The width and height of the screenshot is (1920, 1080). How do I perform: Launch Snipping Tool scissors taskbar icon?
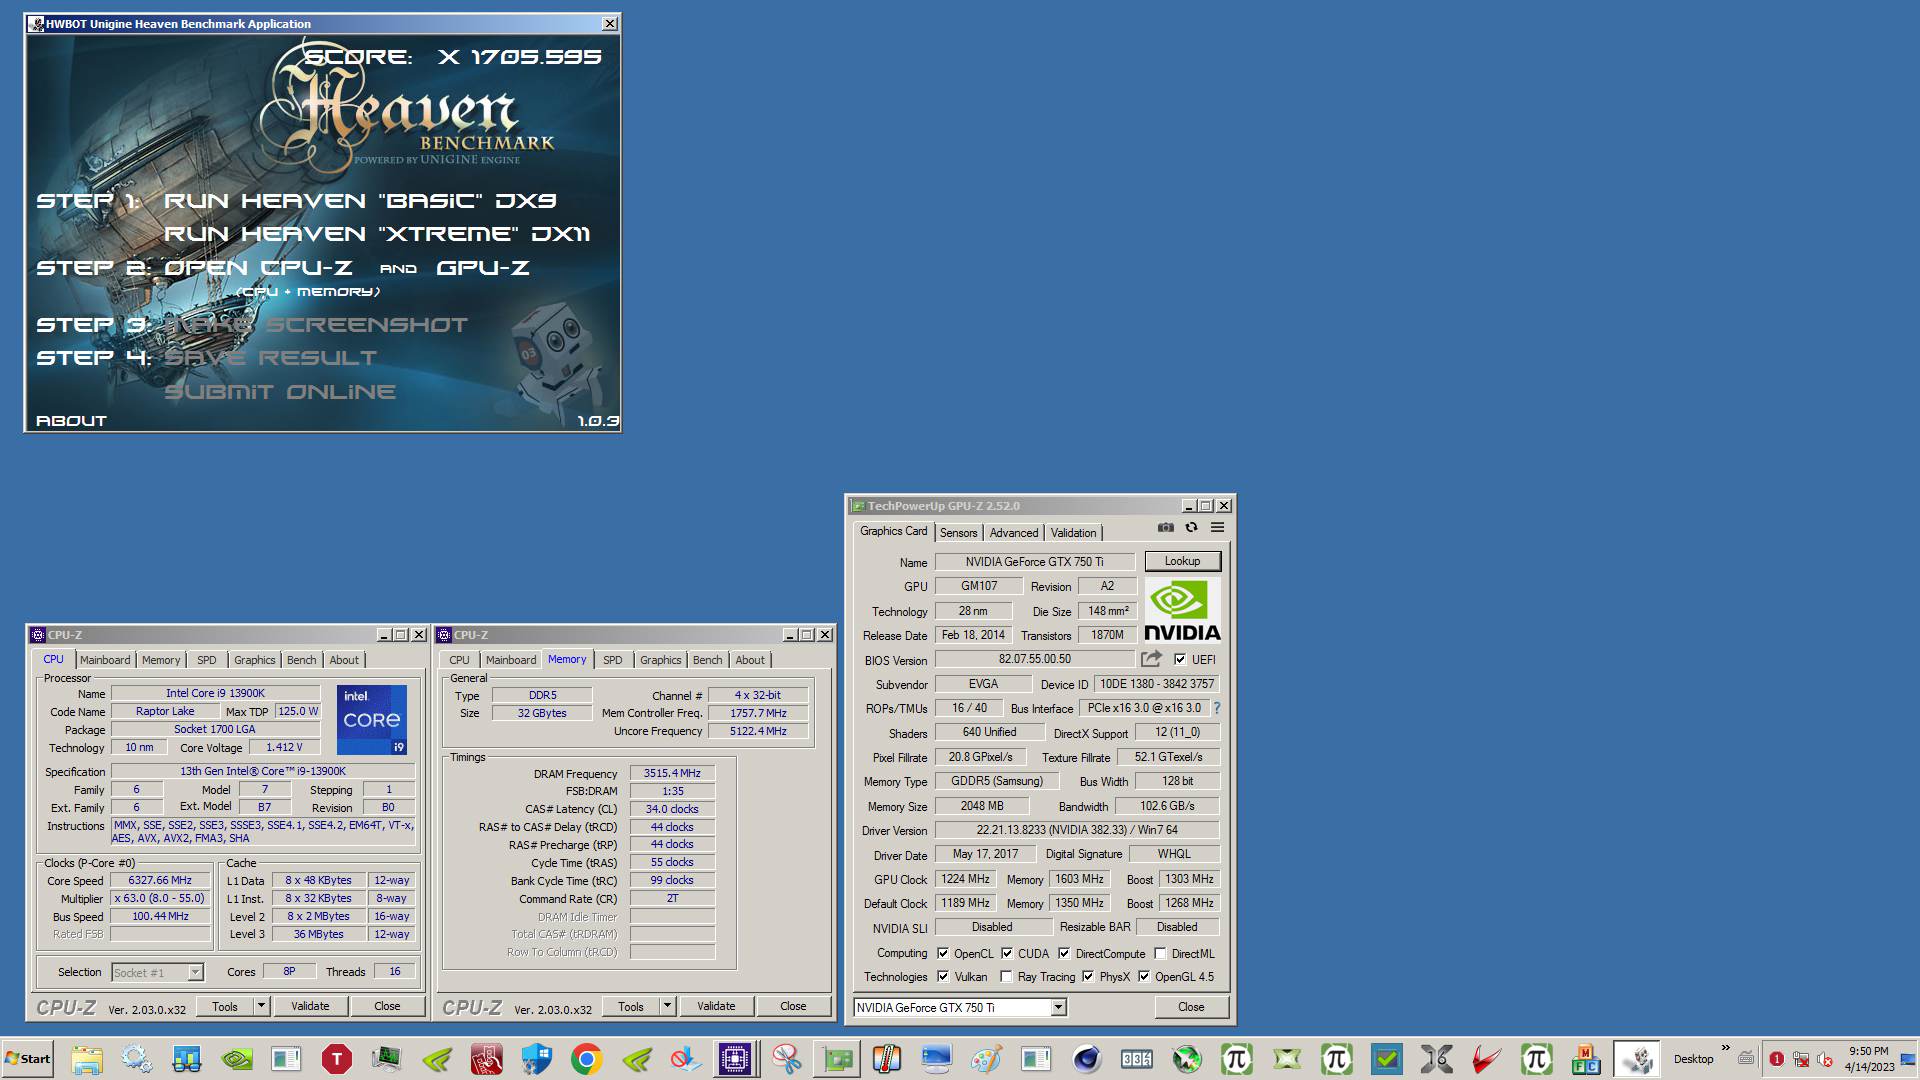point(787,1059)
